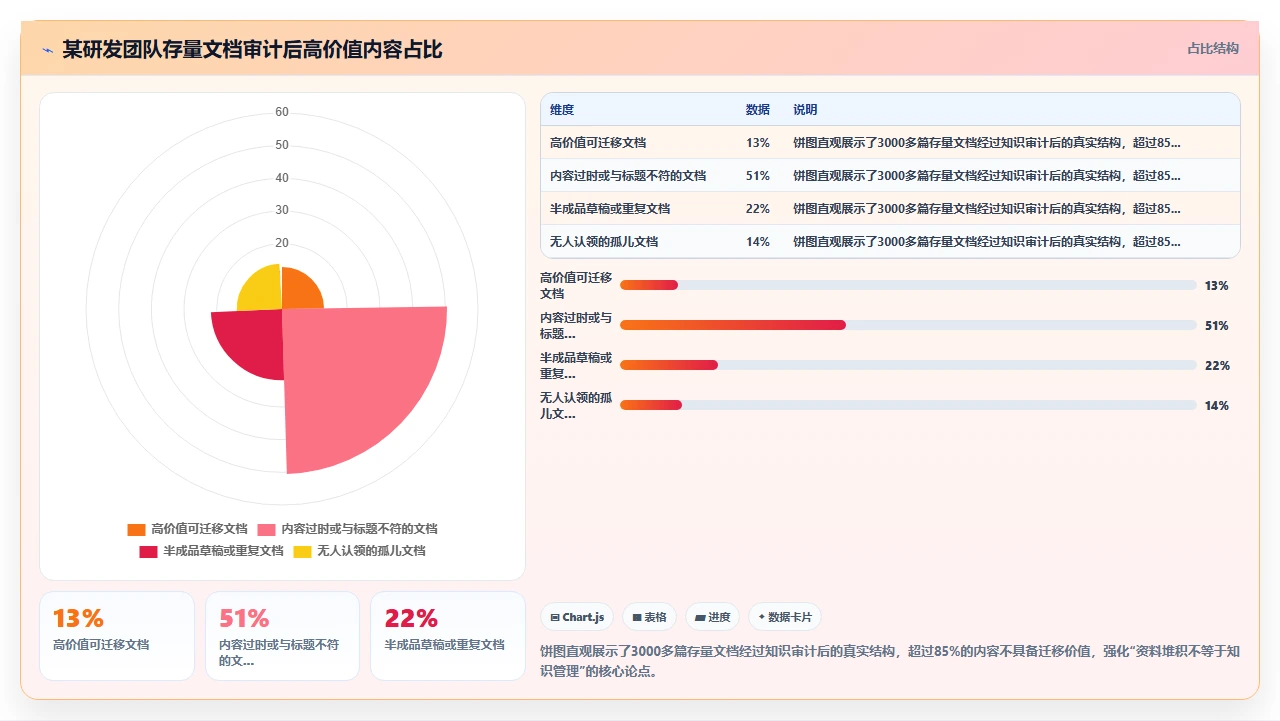Viewport: 1280px width, 721px height.
Task: Open the 13% 高价值可迁移文档 data card
Action: [x=117, y=636]
